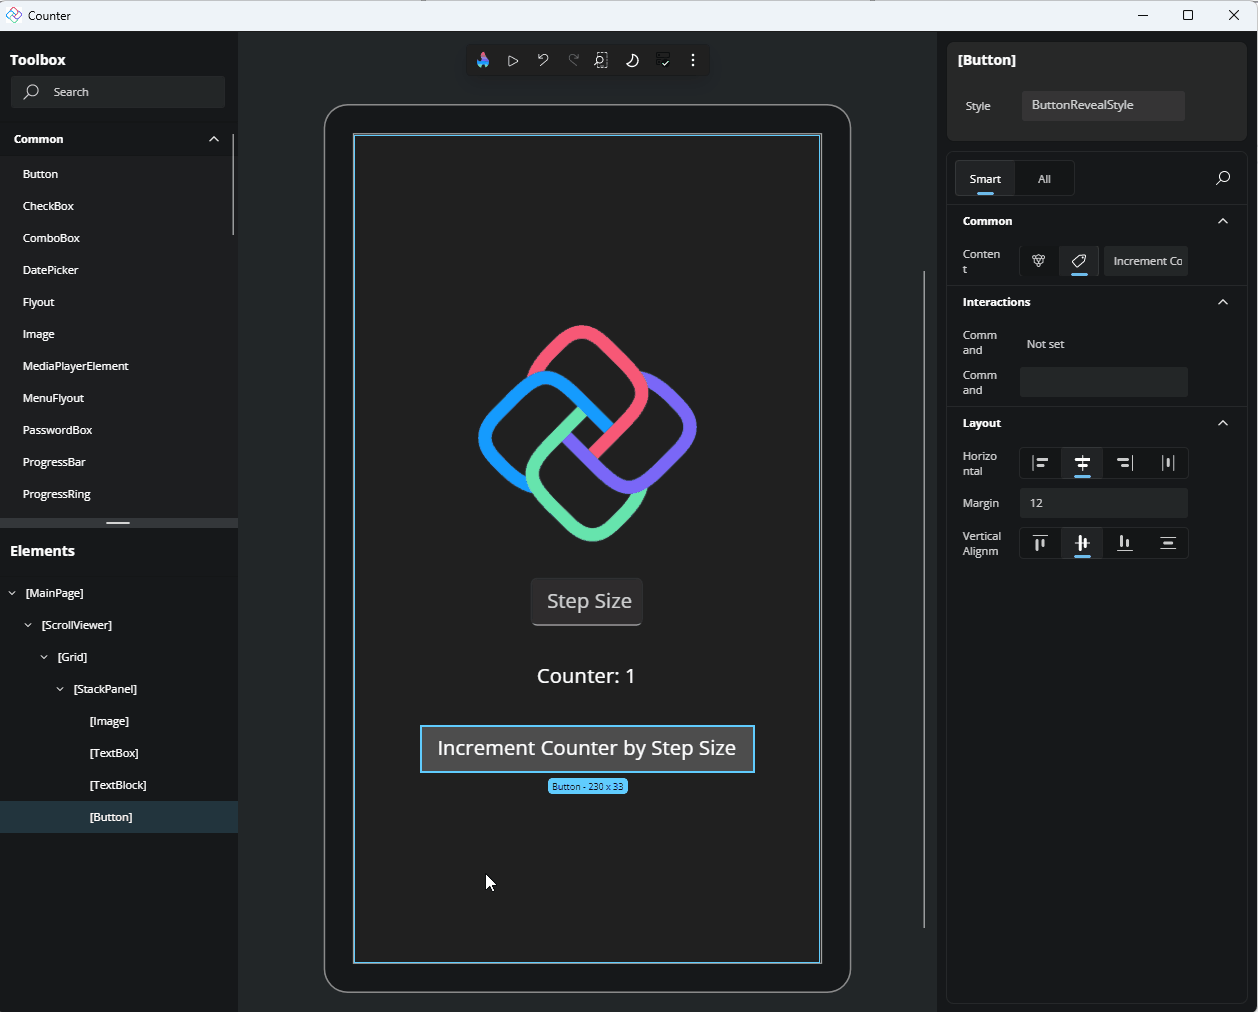1258x1012 pixels.
Task: Click the Increment Counter by Step Size button
Action: [x=586, y=748]
